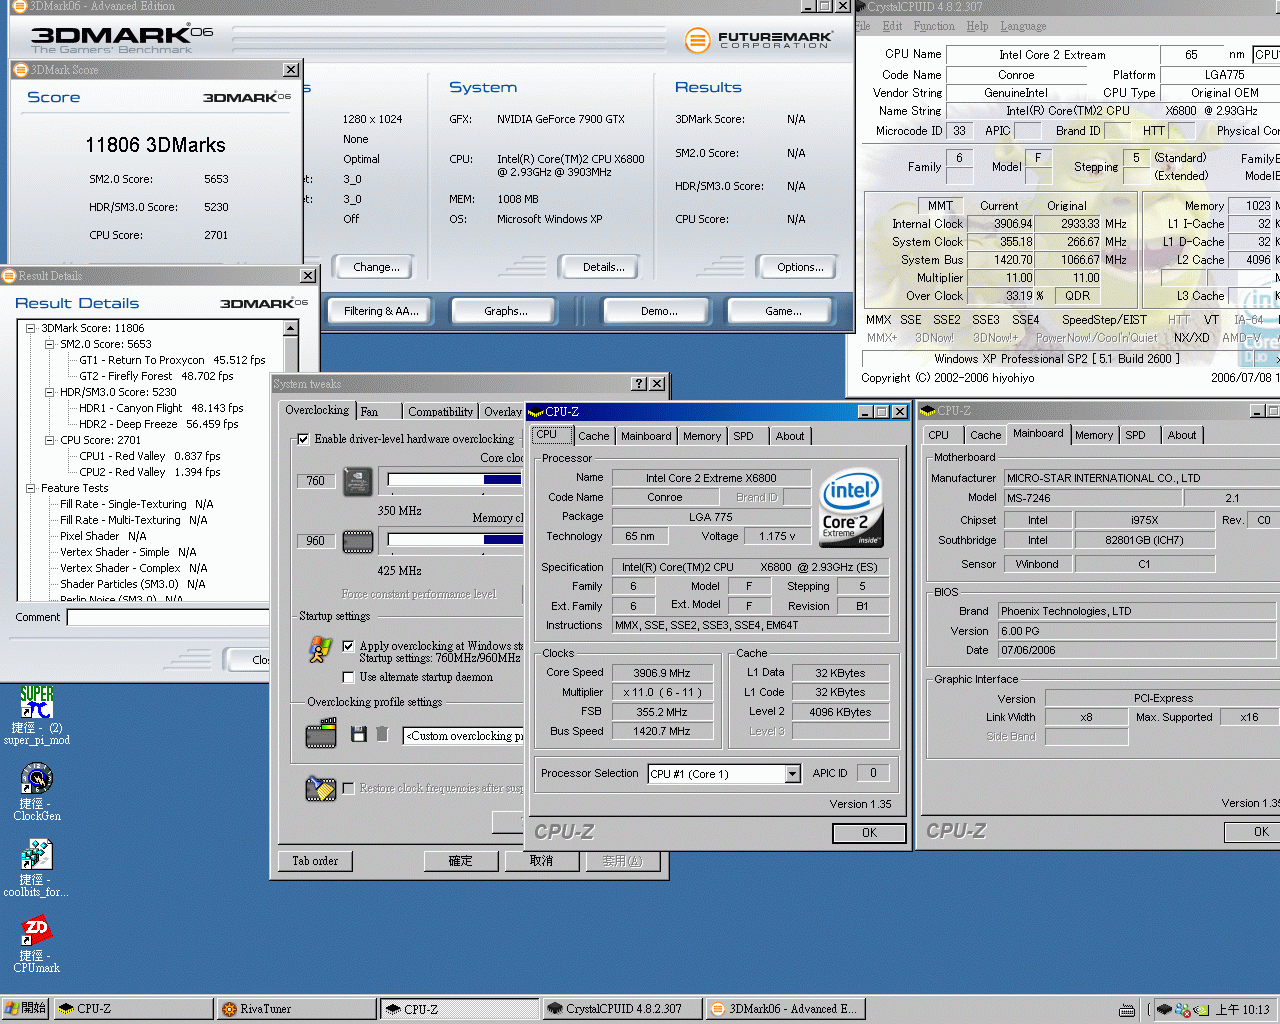Click the Comment input field in Result Details
1280x1024 pixels.
(168, 617)
